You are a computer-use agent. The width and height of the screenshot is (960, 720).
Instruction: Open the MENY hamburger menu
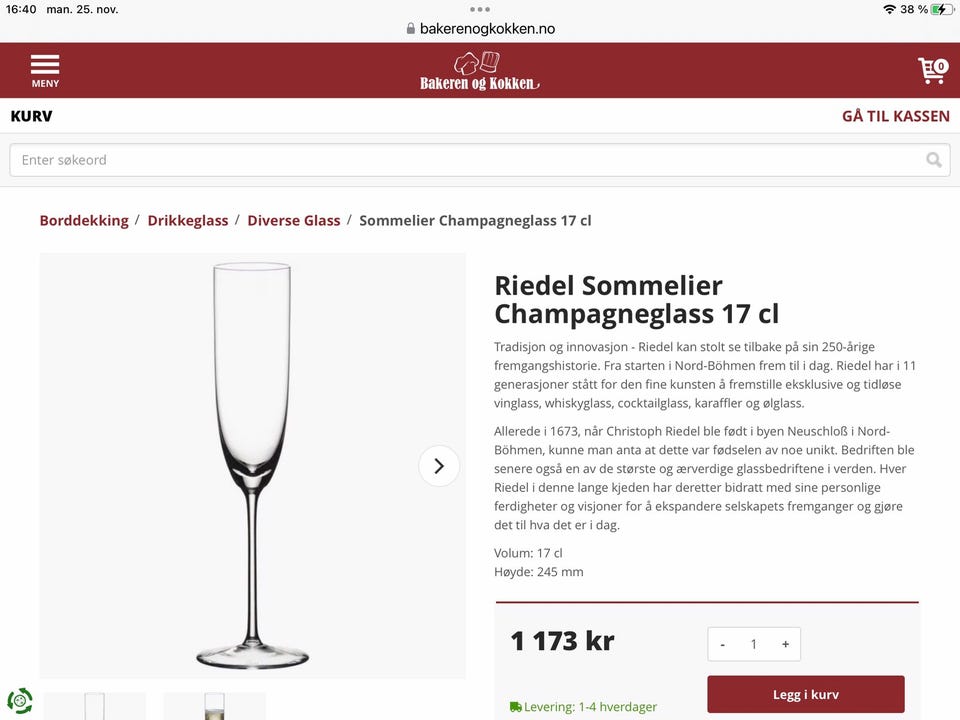(45, 70)
